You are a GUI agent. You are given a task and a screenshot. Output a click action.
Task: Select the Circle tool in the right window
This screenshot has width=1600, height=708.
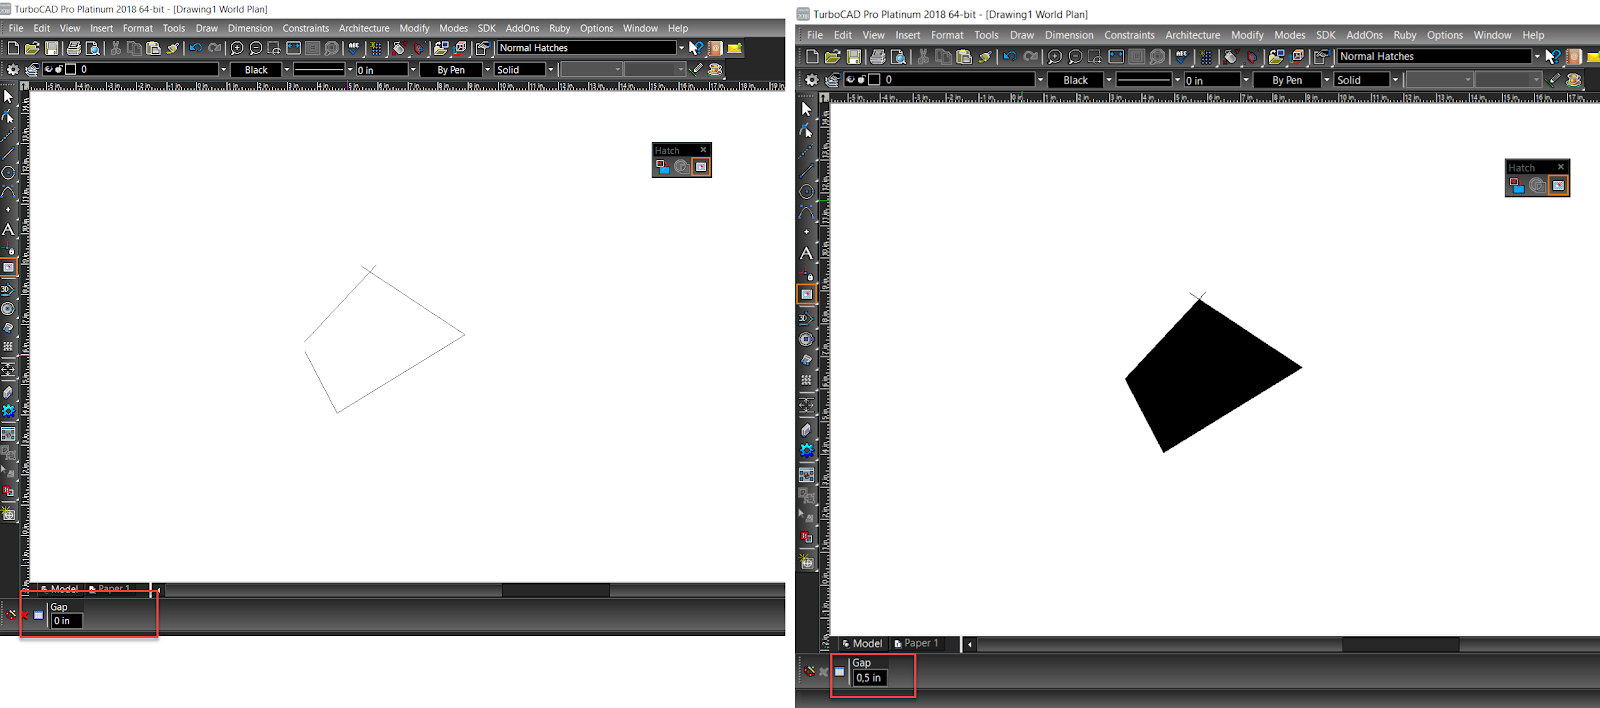807,191
